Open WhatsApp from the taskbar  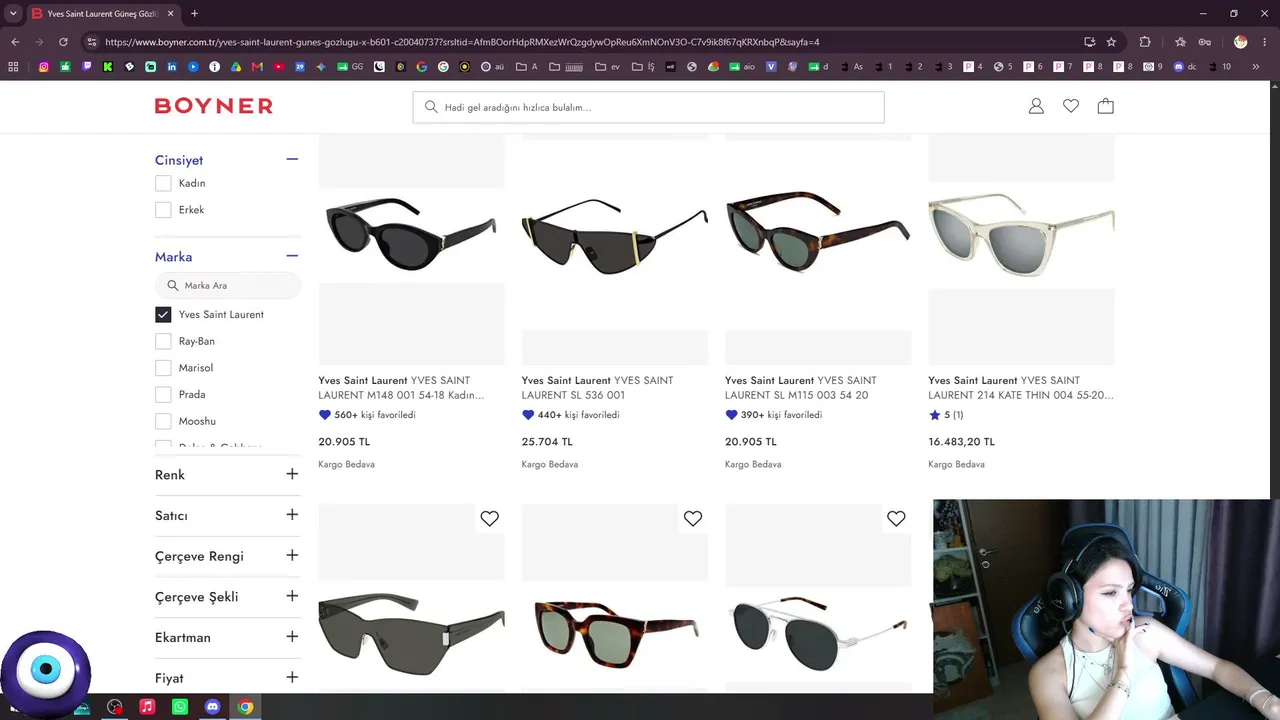coord(180,707)
